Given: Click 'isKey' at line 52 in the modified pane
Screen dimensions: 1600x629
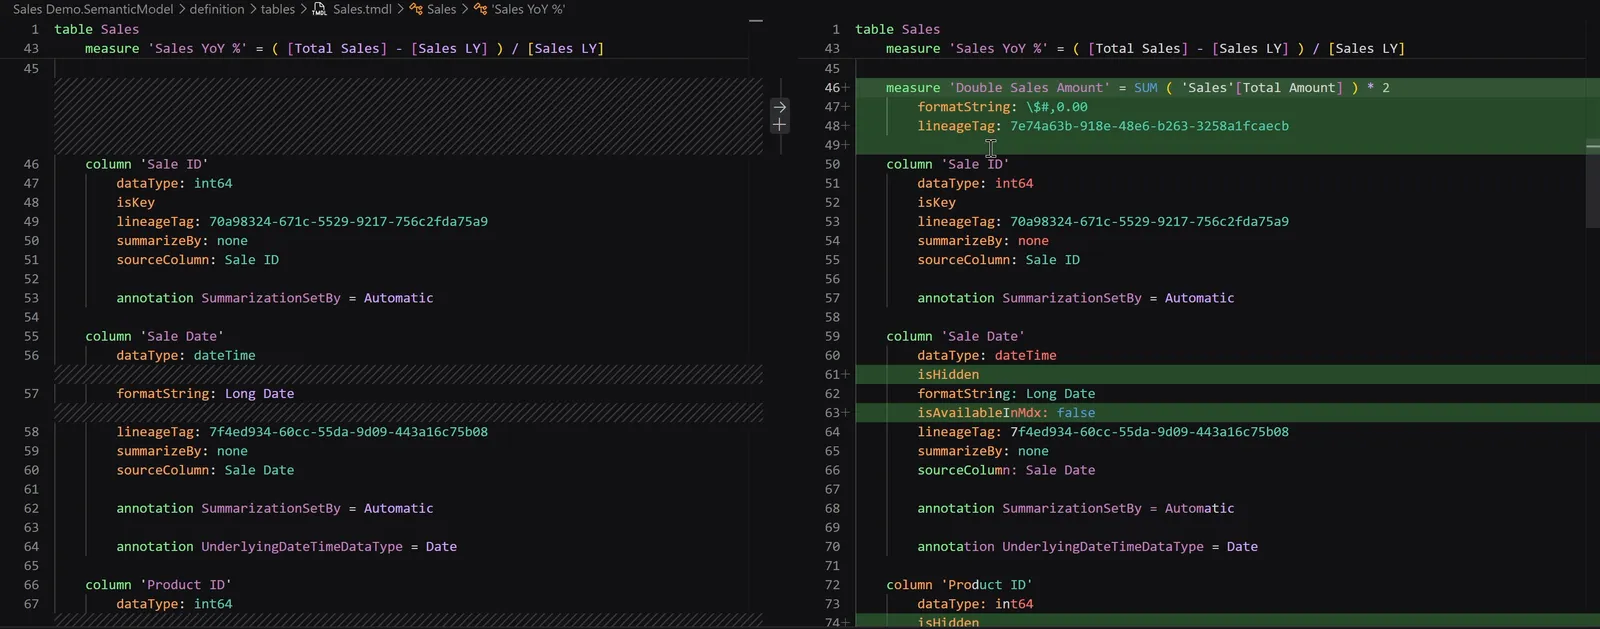Looking at the screenshot, I should tap(936, 202).
